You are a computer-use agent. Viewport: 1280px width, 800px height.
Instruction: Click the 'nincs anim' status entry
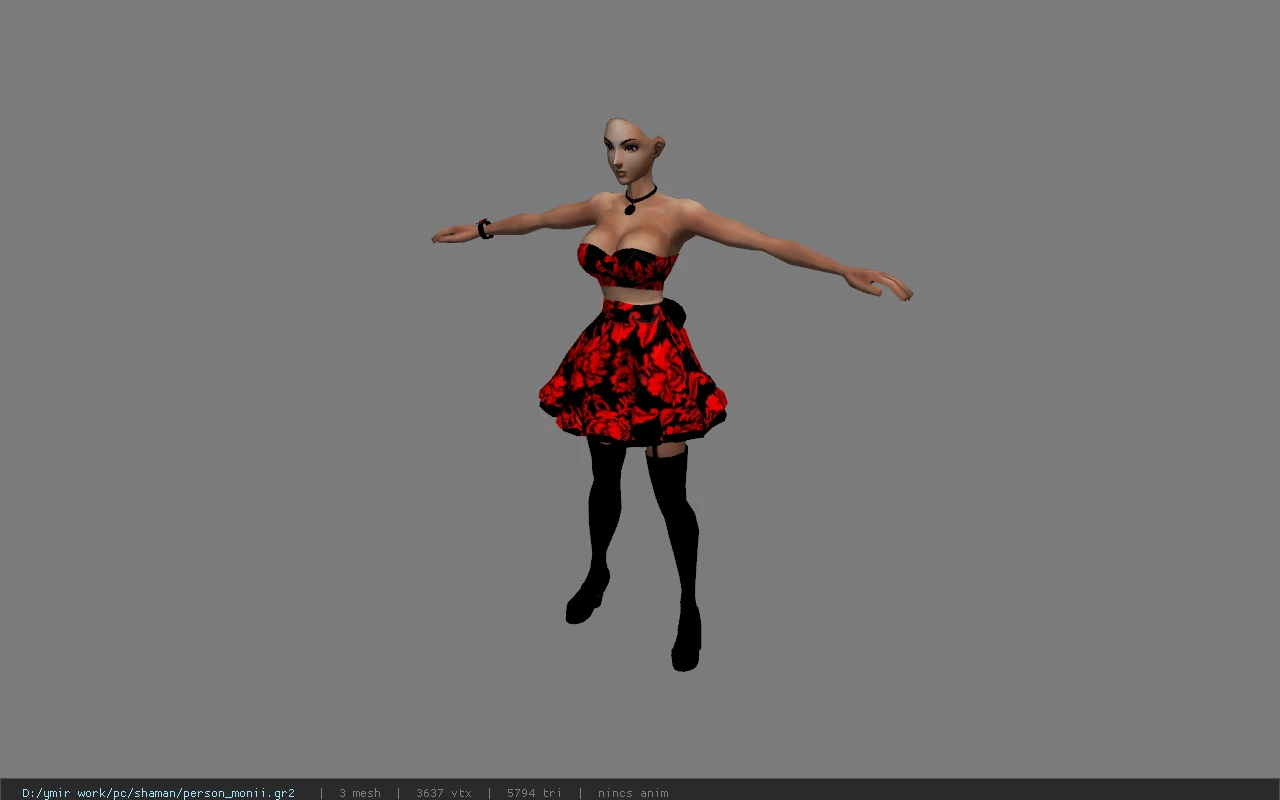(633, 793)
